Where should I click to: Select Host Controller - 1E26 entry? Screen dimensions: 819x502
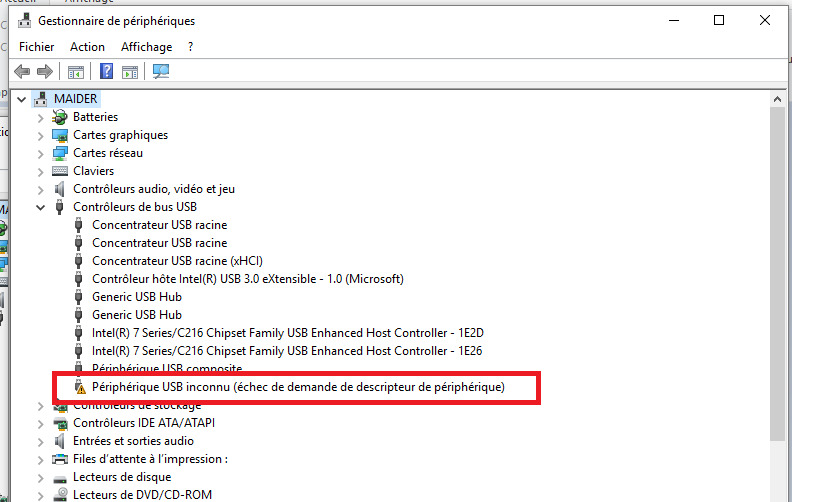point(287,351)
